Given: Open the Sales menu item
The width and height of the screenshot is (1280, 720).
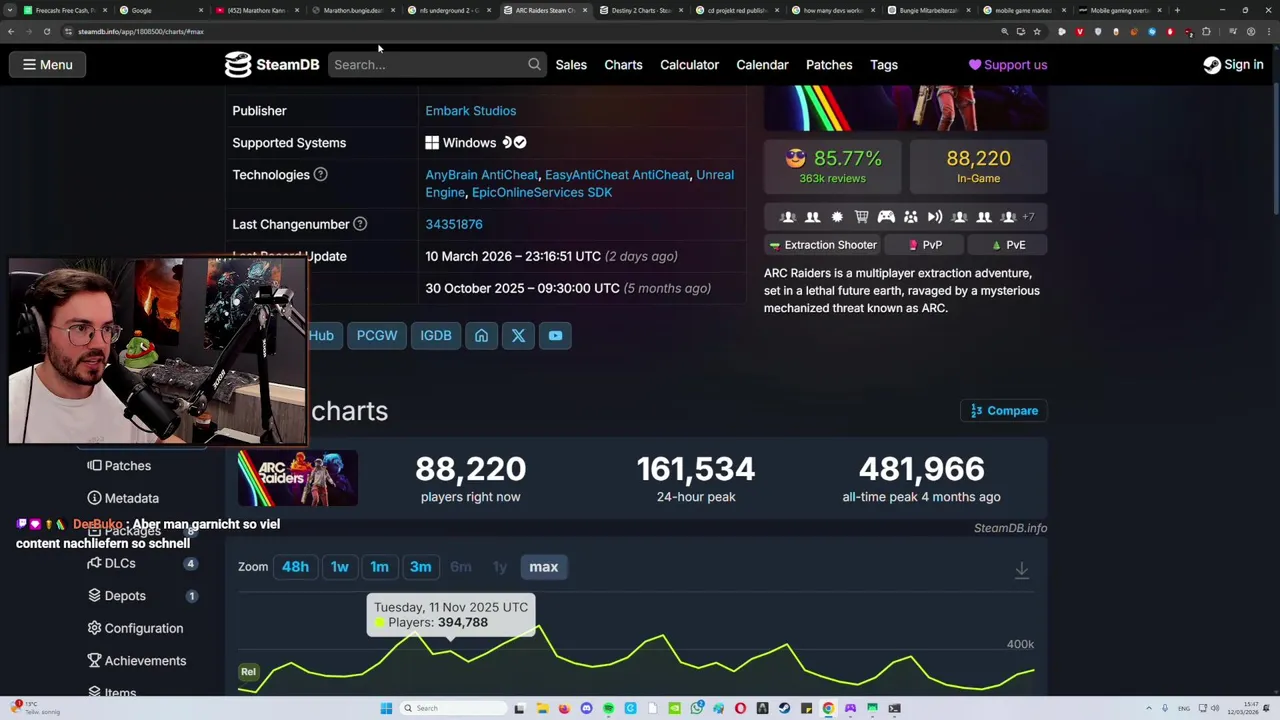Looking at the screenshot, I should (571, 65).
